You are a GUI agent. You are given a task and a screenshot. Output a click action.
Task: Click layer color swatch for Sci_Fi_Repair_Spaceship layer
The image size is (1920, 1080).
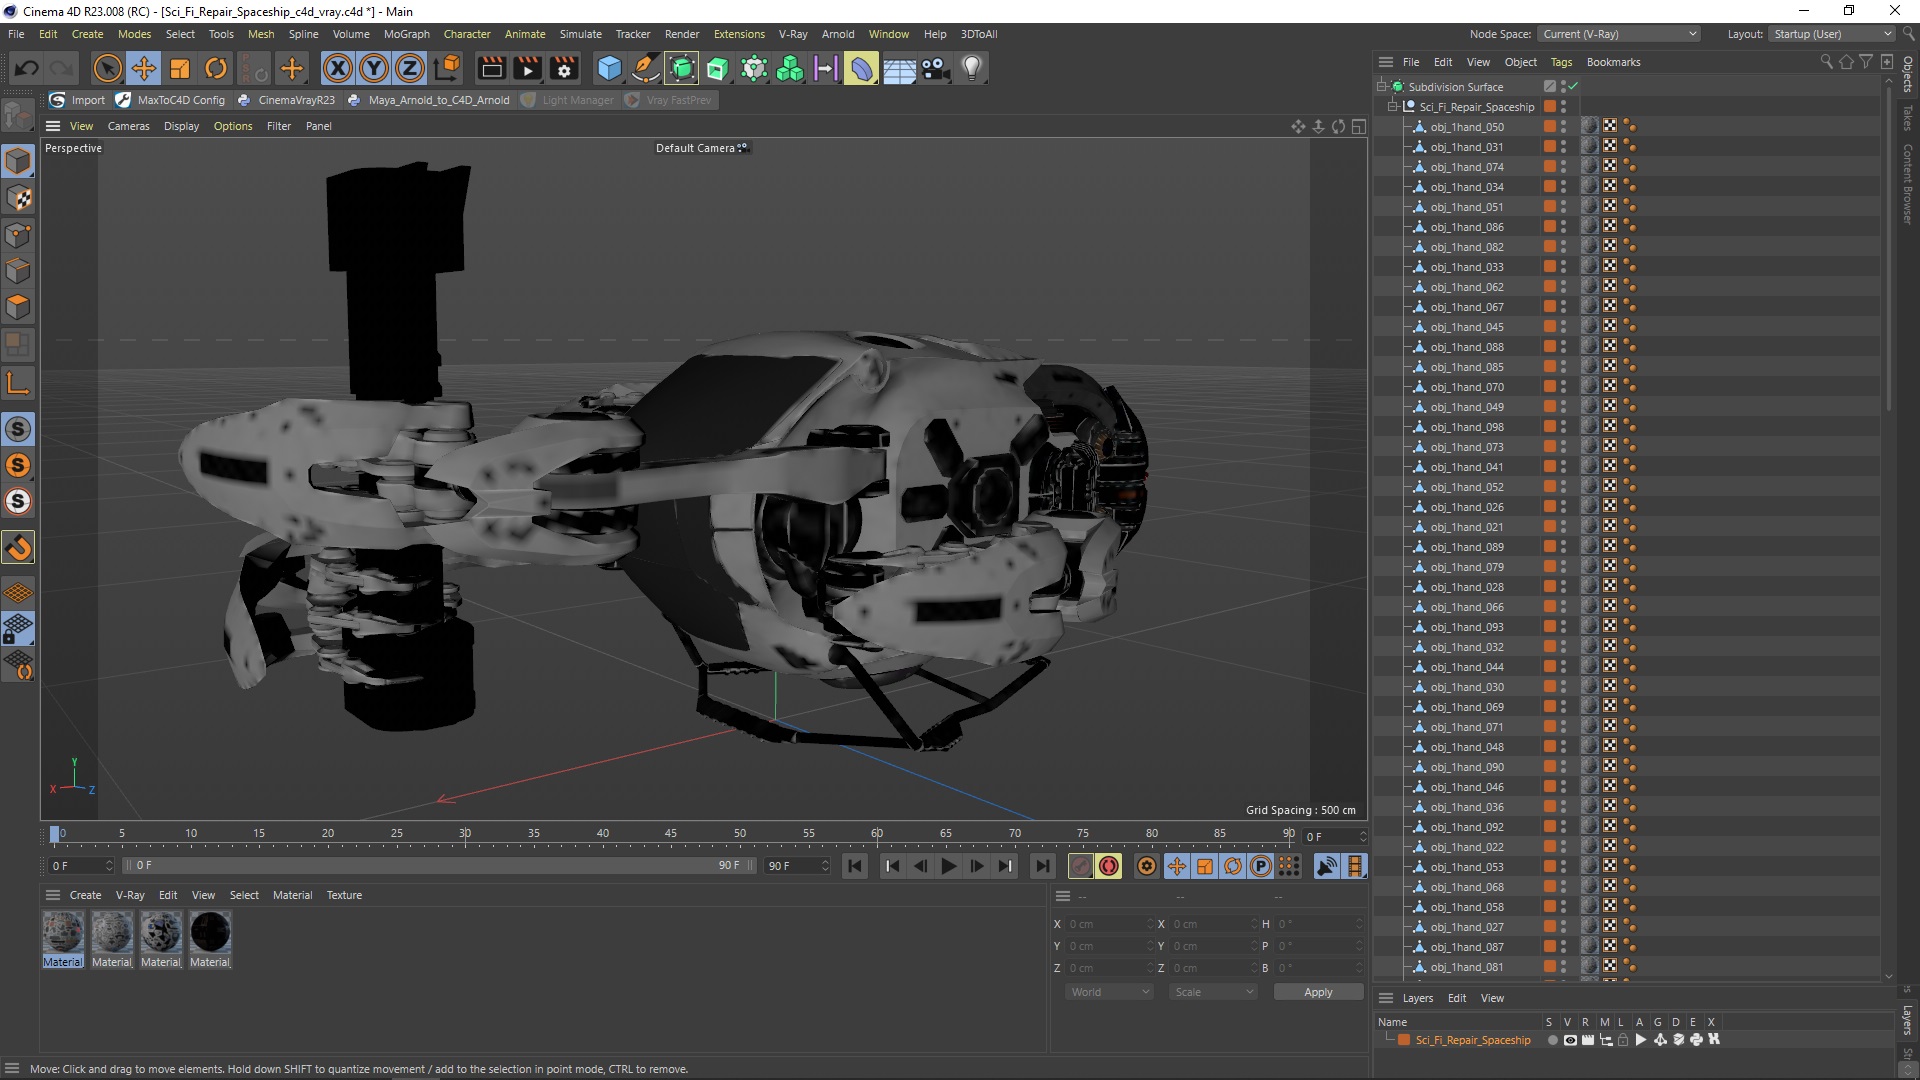tap(1404, 1040)
